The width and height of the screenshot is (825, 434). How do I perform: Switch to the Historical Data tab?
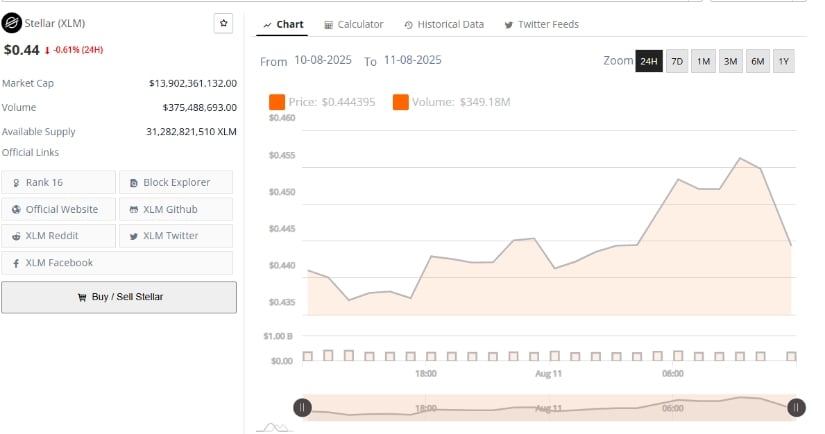pos(444,24)
